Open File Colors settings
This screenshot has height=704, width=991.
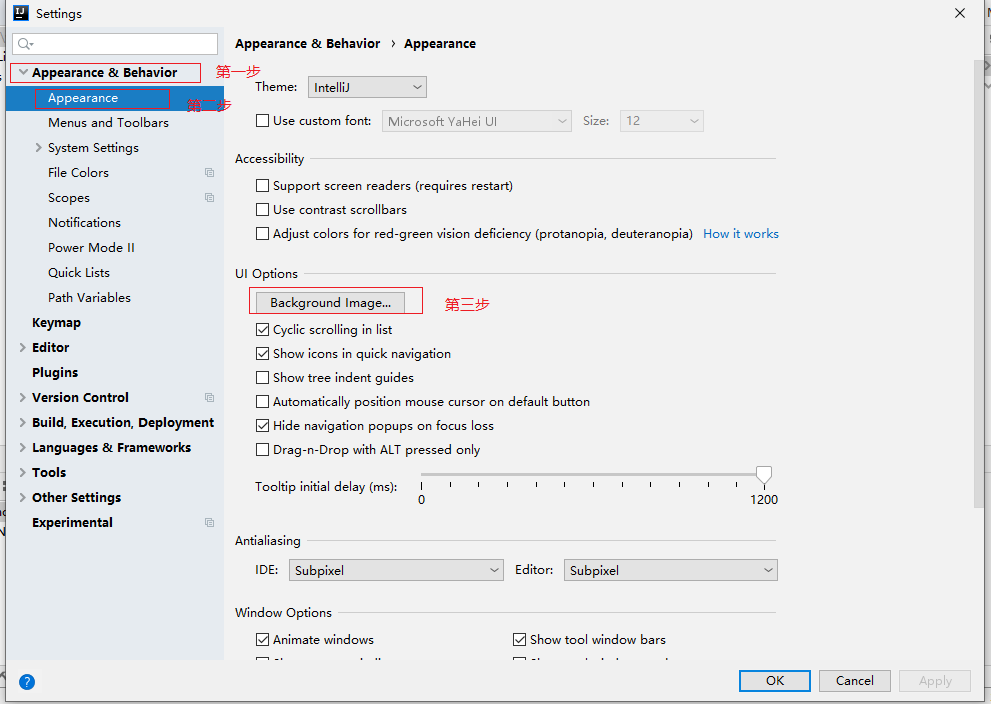point(78,173)
